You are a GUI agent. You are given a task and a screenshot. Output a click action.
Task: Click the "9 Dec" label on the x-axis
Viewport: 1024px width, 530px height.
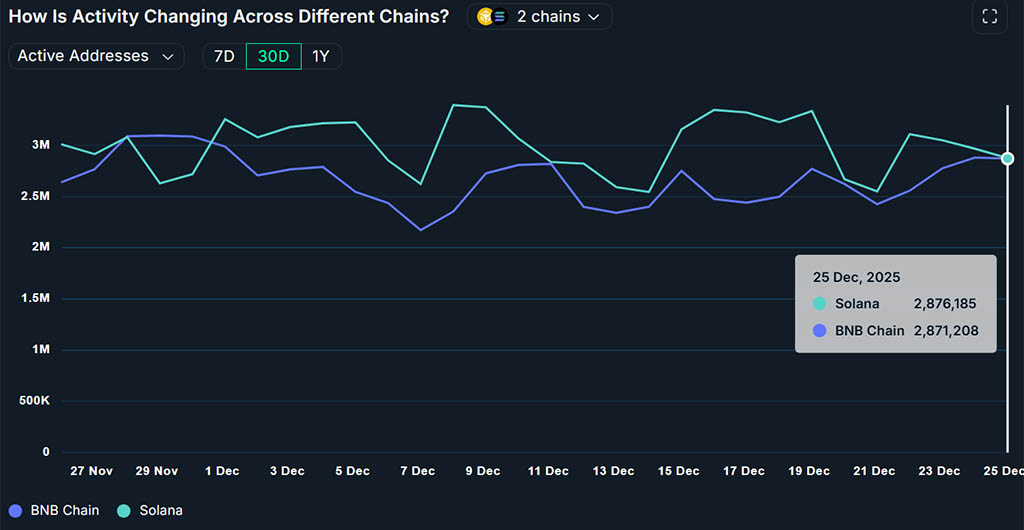coord(482,471)
